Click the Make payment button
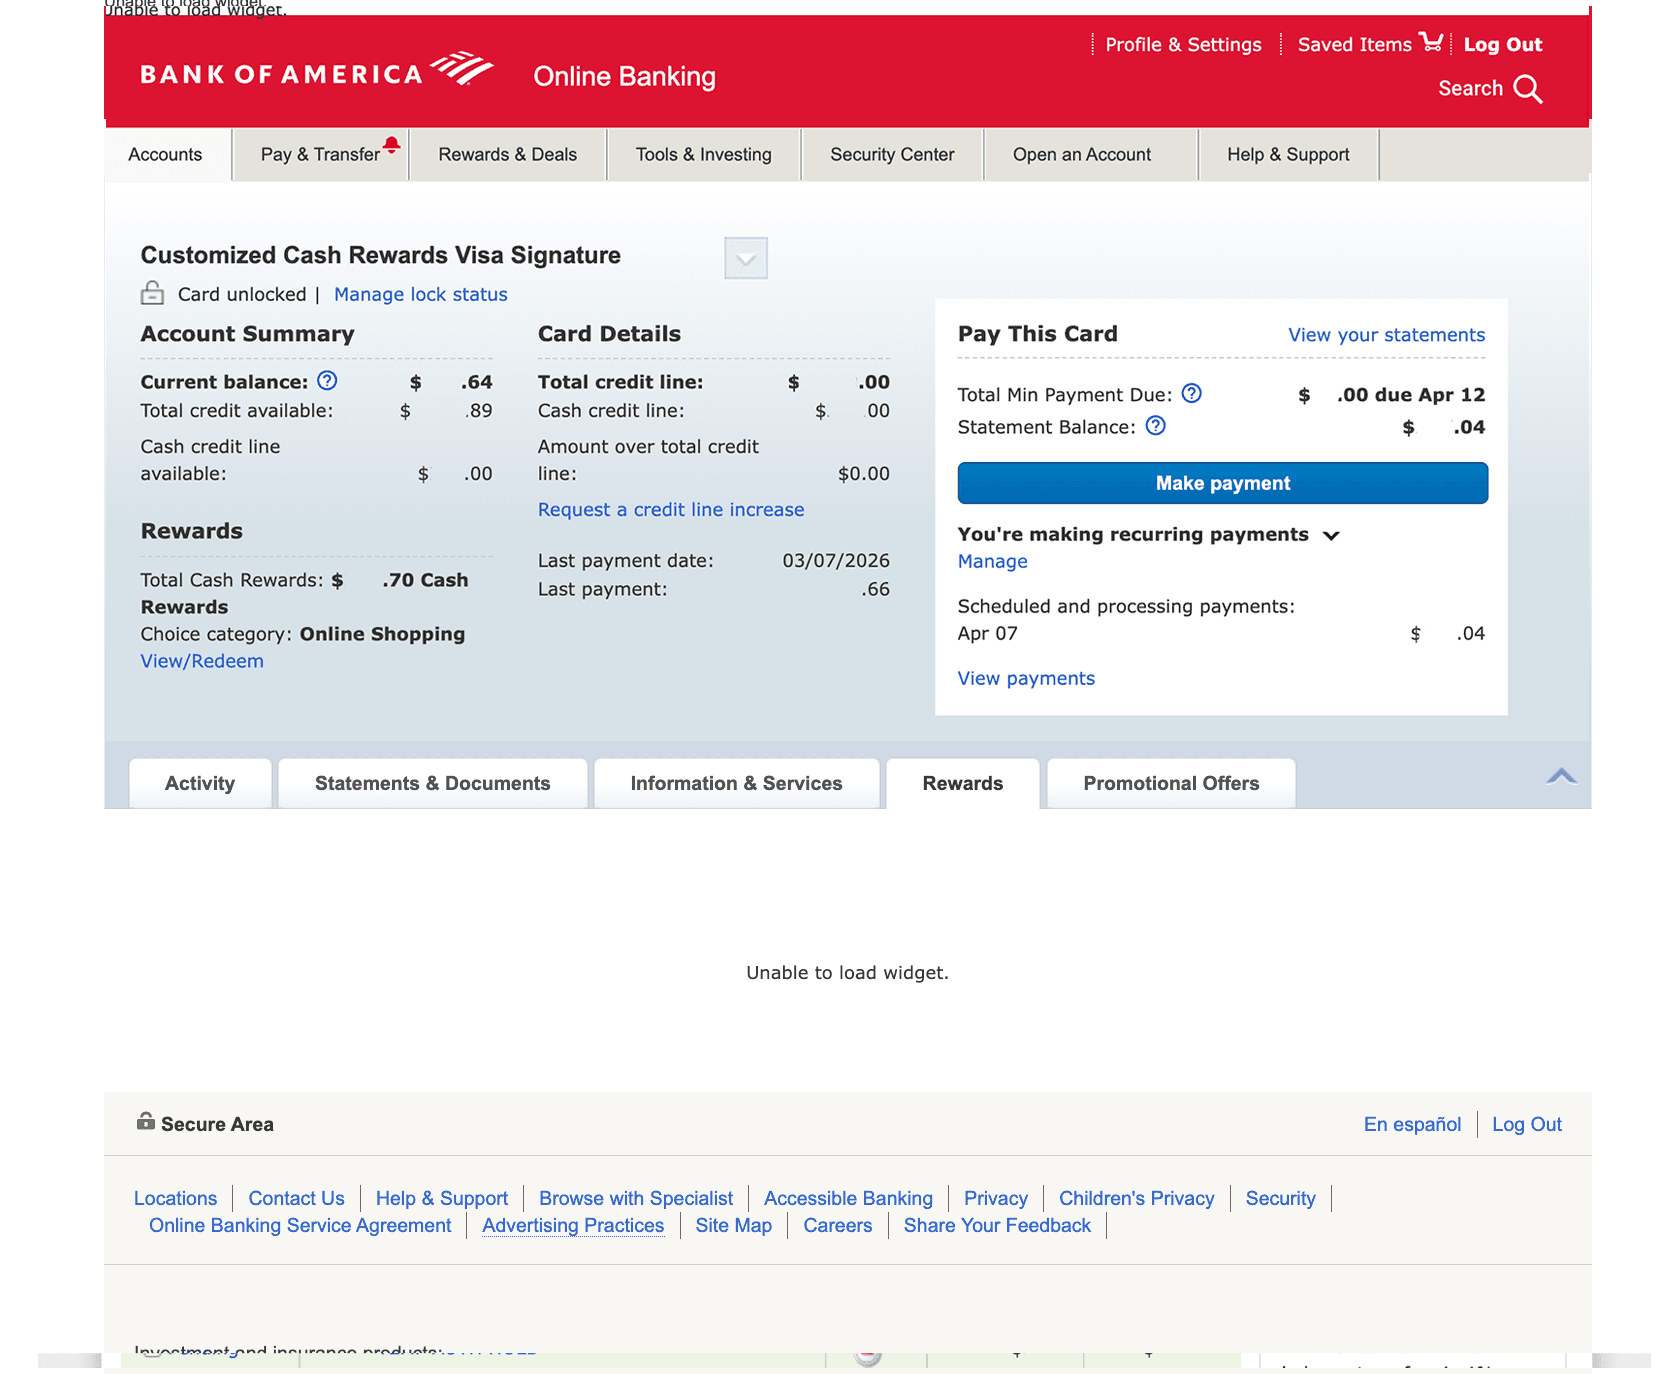The image size is (1664, 1374). point(1222,483)
